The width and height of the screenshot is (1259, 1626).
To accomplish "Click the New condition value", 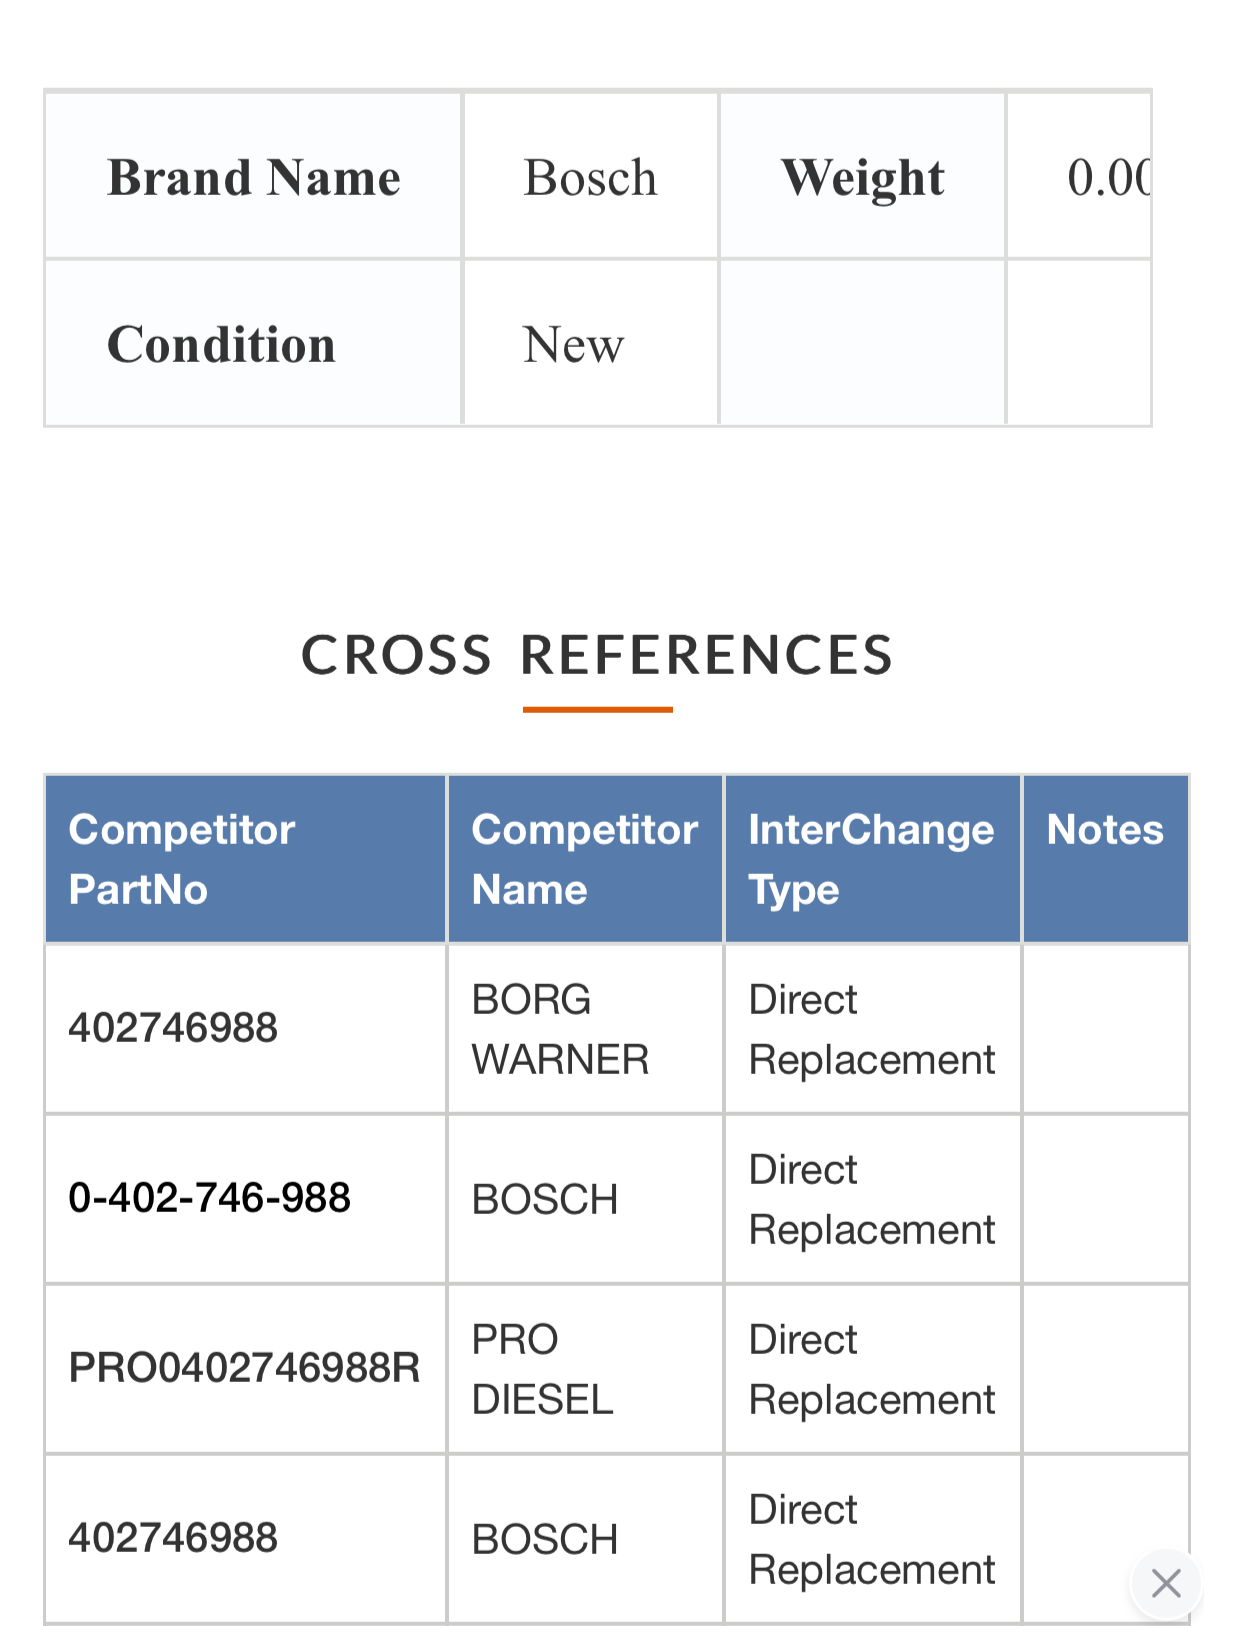I will click(x=573, y=345).
